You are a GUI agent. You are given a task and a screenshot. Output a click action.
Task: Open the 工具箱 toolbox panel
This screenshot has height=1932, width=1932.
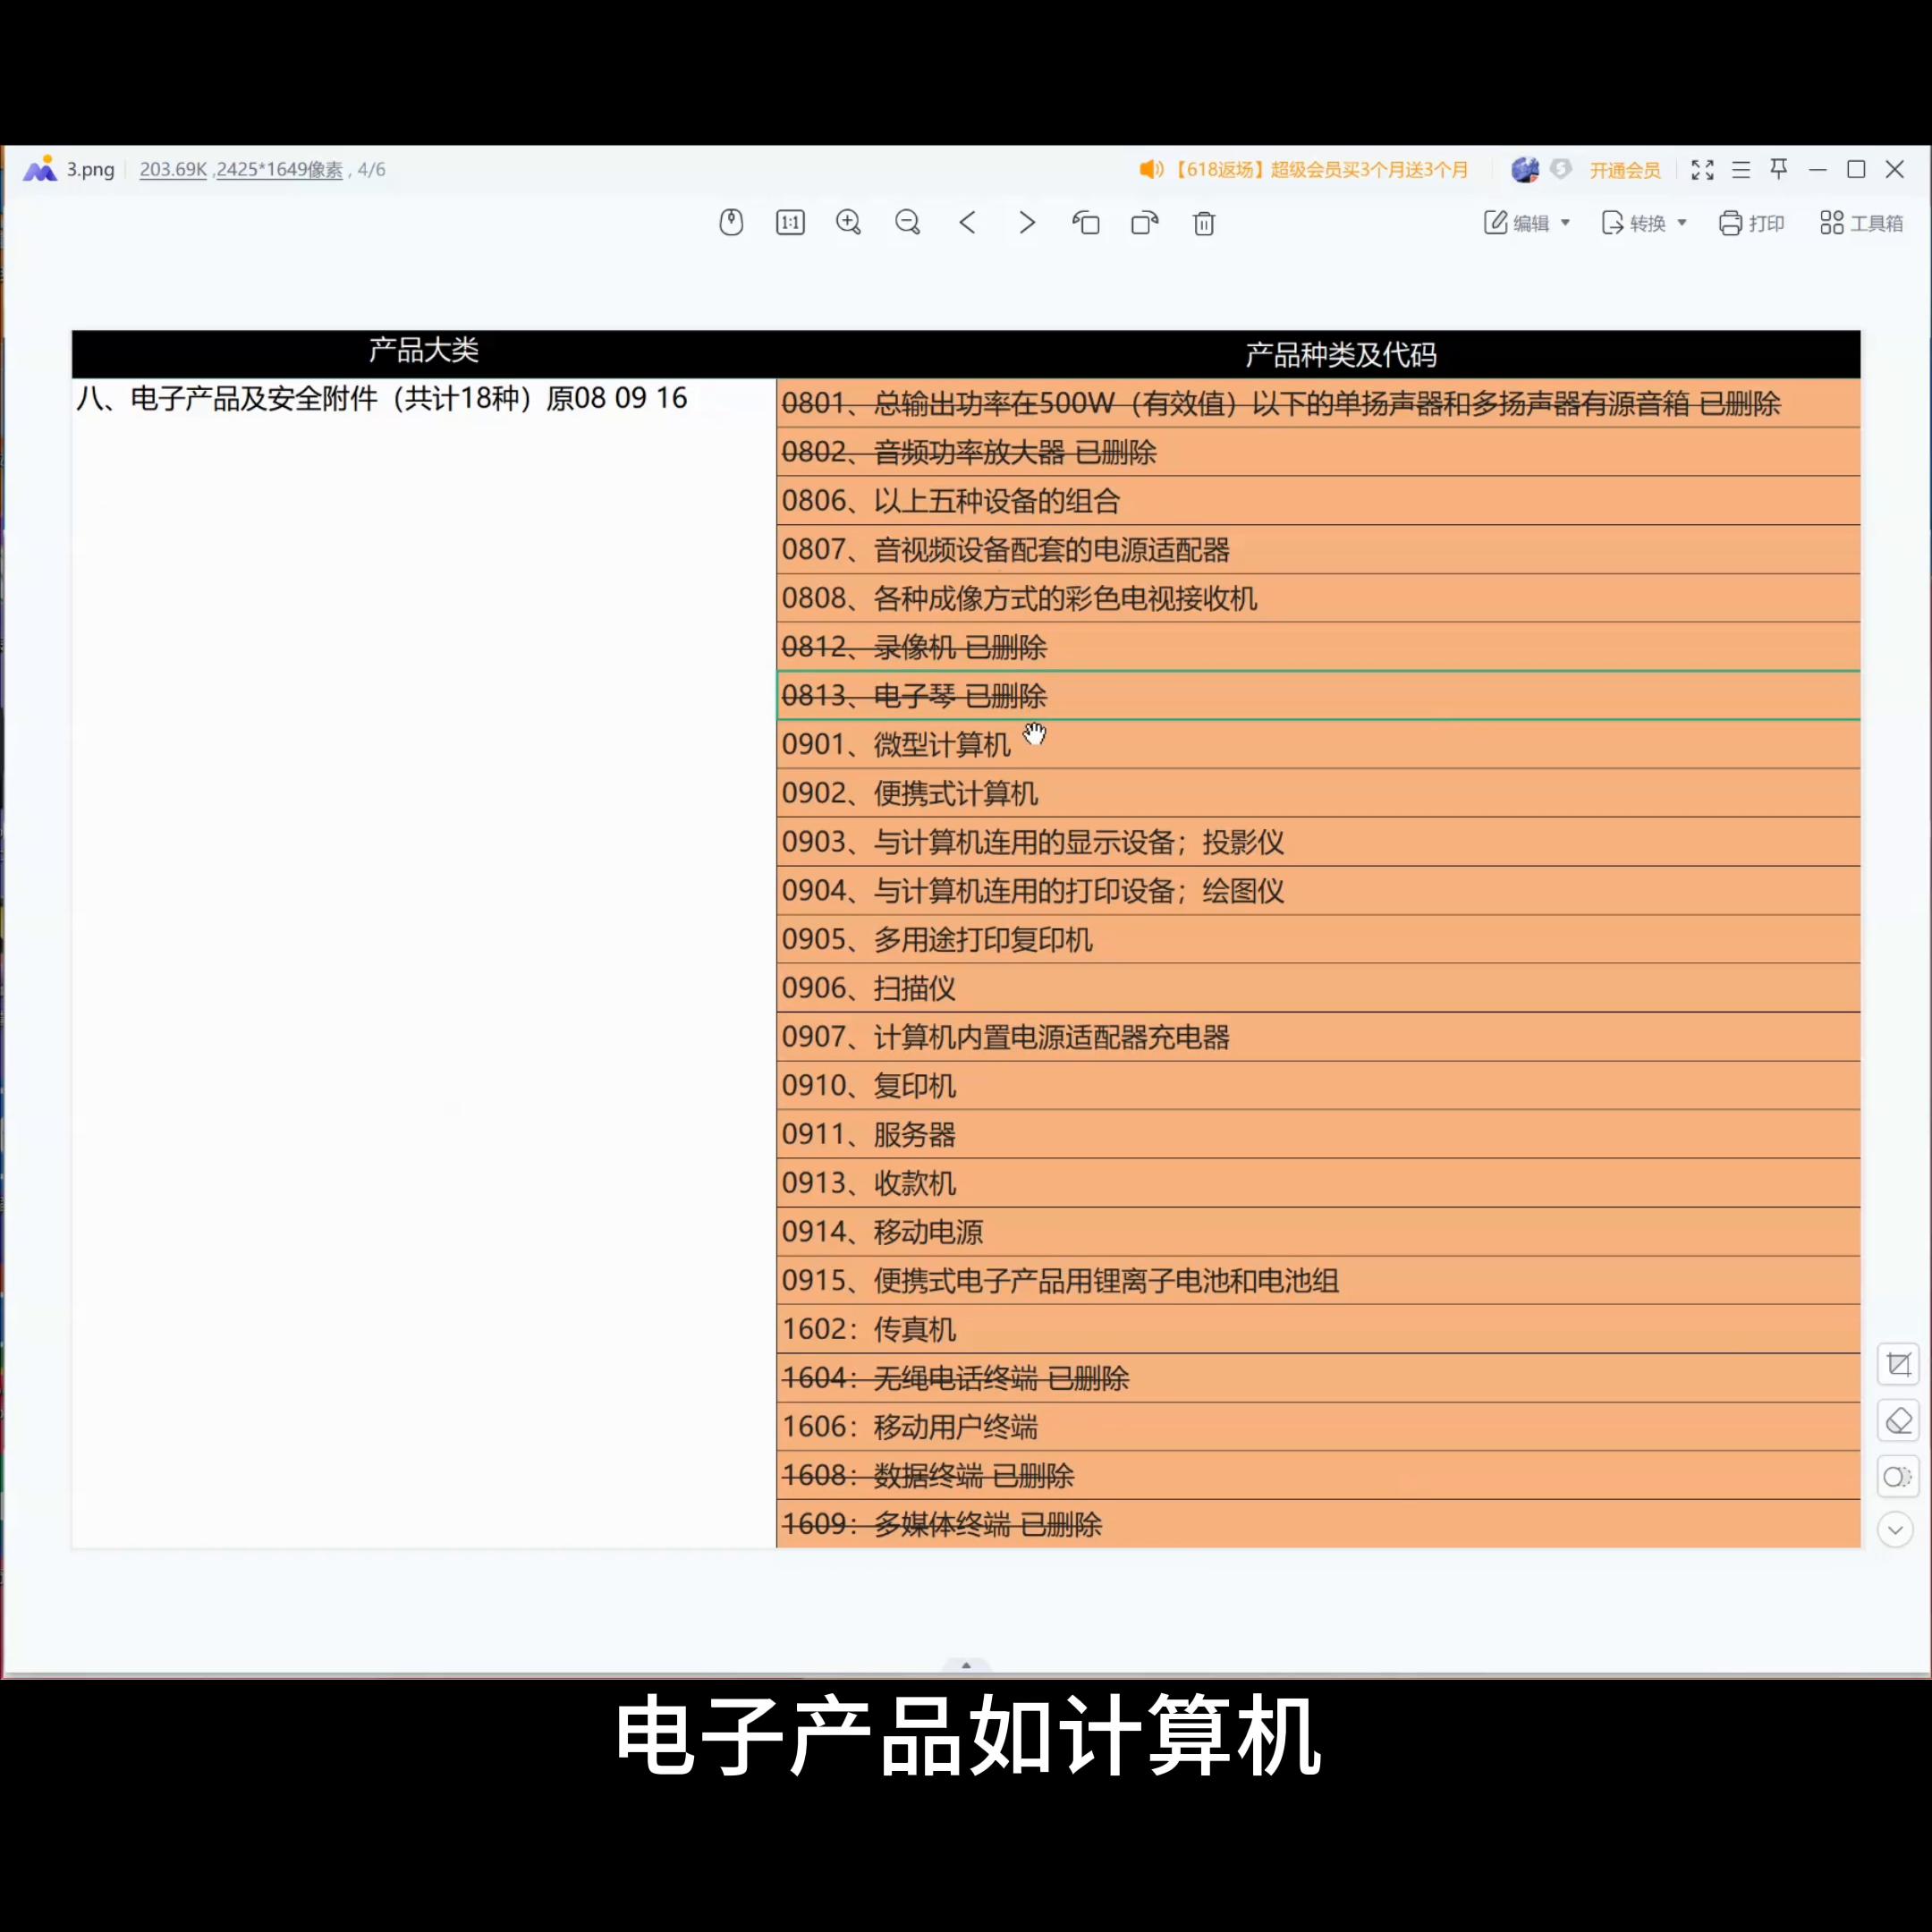tap(1860, 222)
